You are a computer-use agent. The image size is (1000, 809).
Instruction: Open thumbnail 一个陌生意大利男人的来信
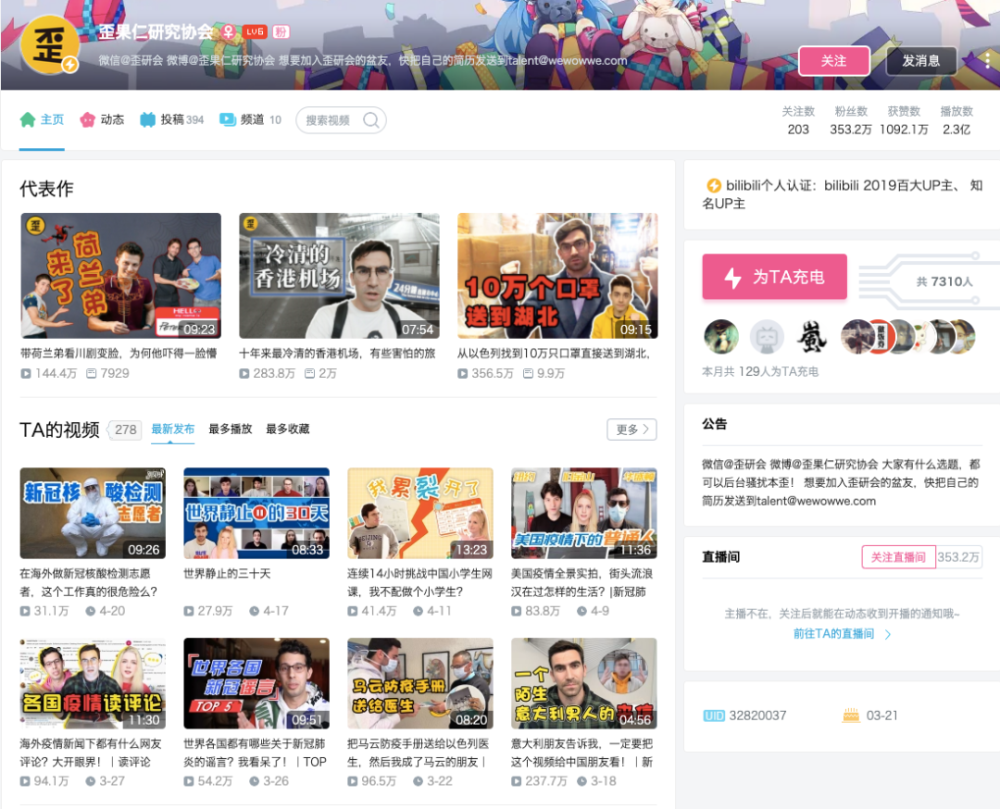click(584, 683)
